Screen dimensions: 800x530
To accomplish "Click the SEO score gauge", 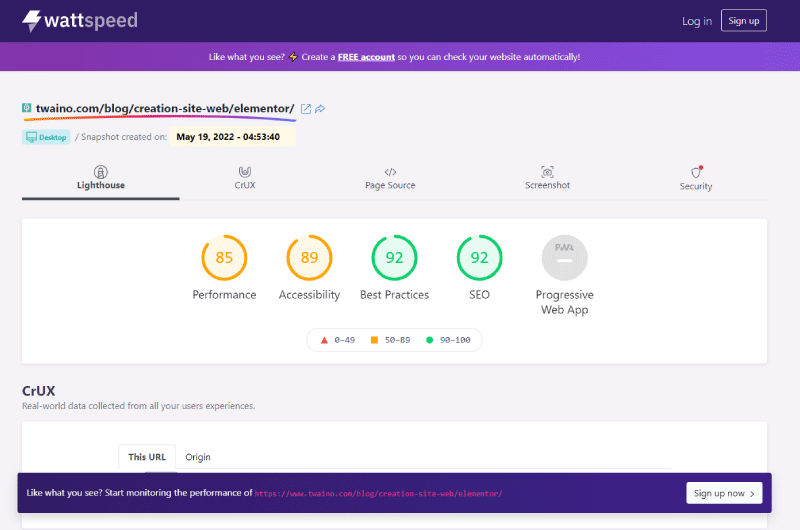I will click(x=479, y=258).
